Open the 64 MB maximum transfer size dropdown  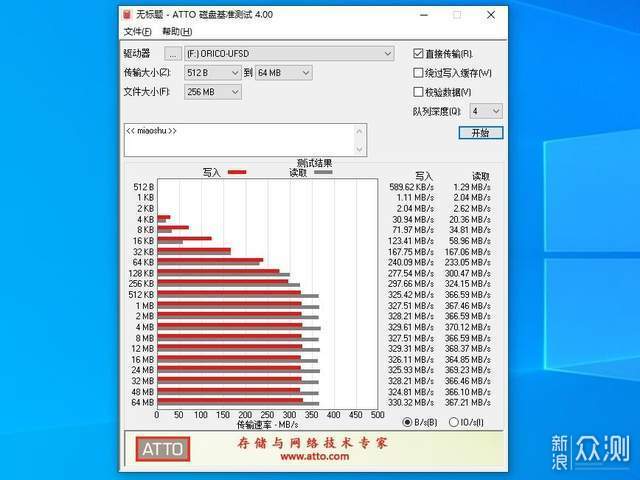284,73
